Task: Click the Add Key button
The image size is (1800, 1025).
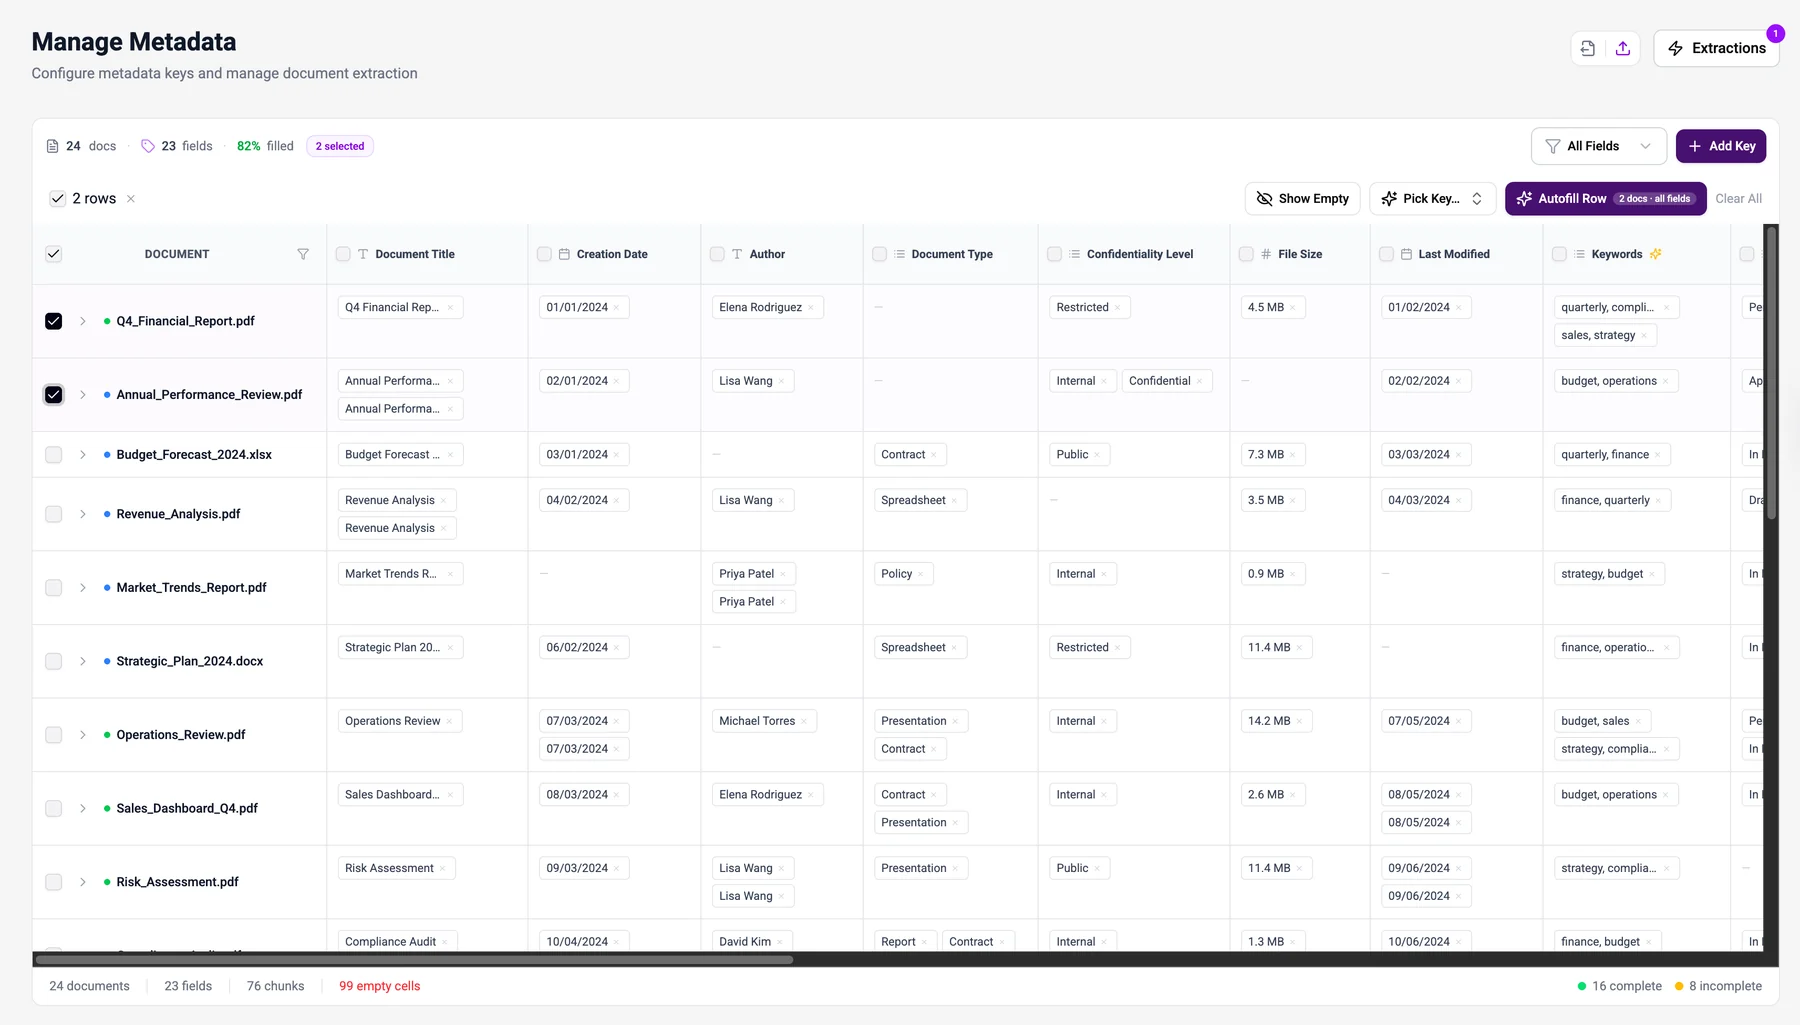Action: (1721, 146)
